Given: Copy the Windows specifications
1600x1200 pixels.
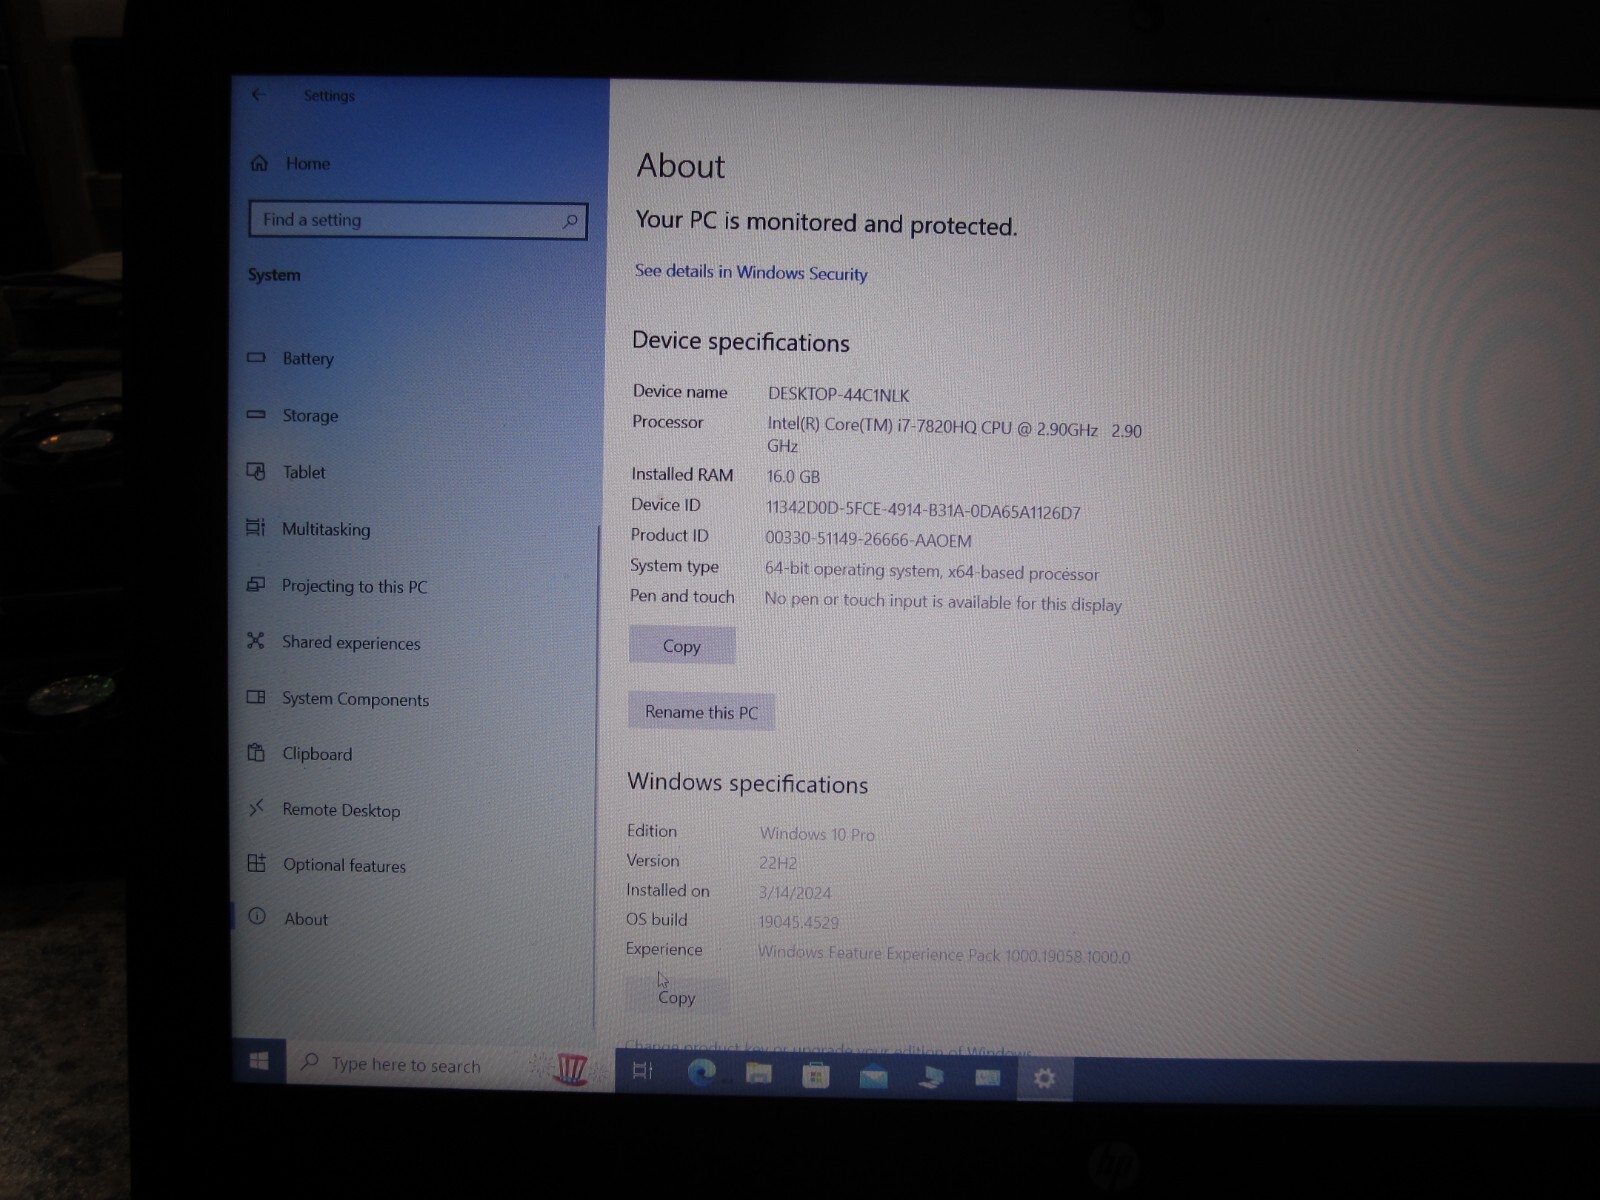Looking at the screenshot, I should pyautogui.click(x=677, y=997).
